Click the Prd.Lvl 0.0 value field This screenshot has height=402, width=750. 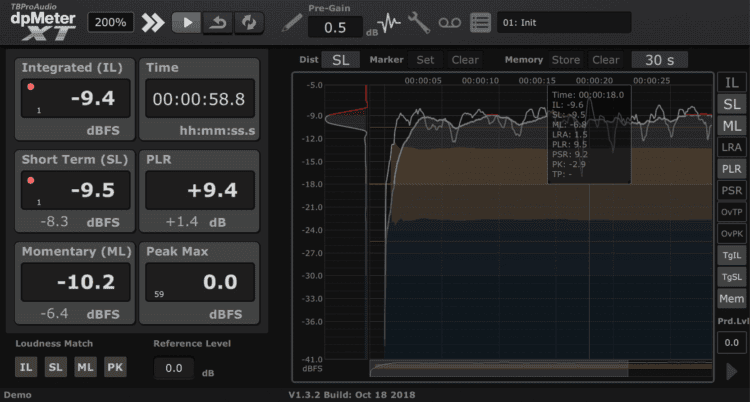point(732,343)
